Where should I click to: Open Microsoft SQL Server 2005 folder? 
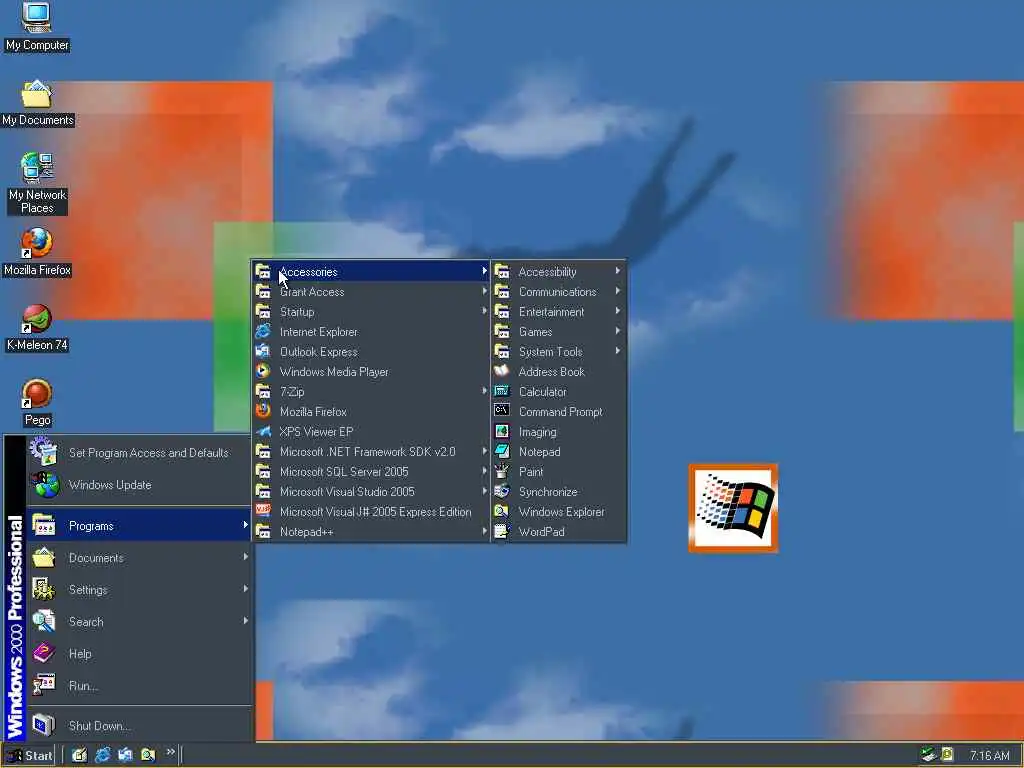coord(371,472)
